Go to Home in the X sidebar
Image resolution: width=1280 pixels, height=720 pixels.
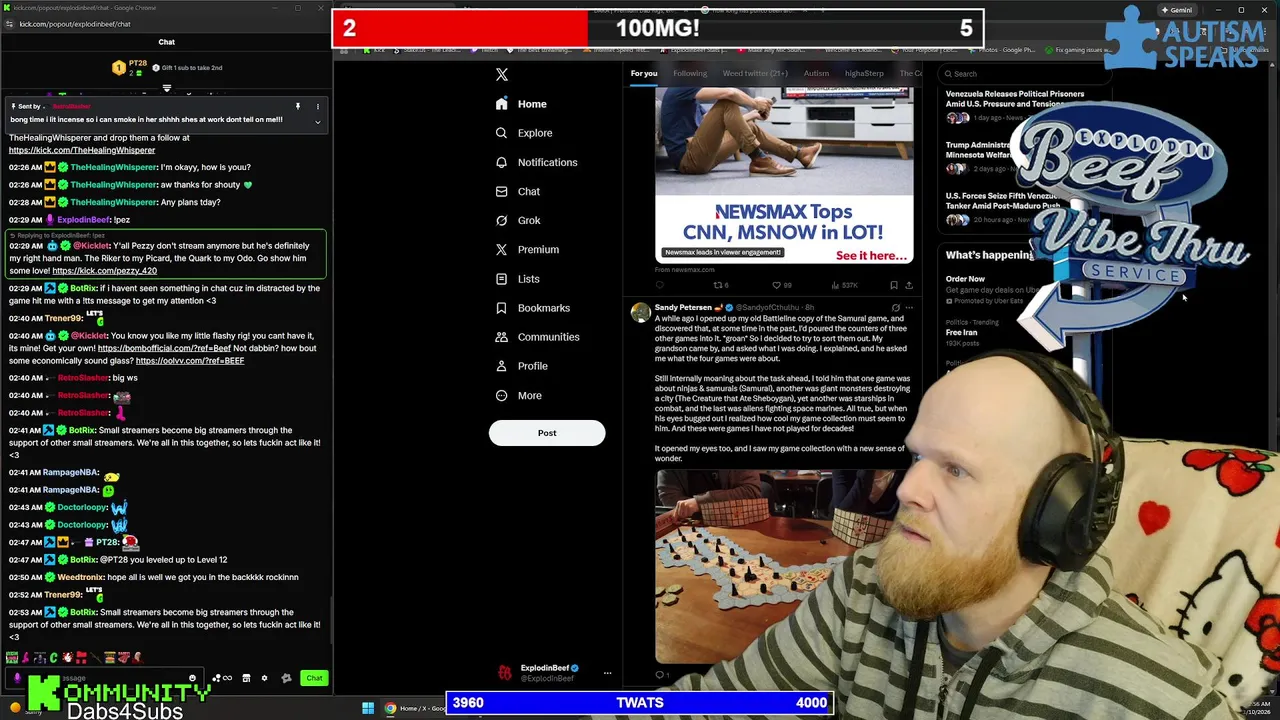521,104
